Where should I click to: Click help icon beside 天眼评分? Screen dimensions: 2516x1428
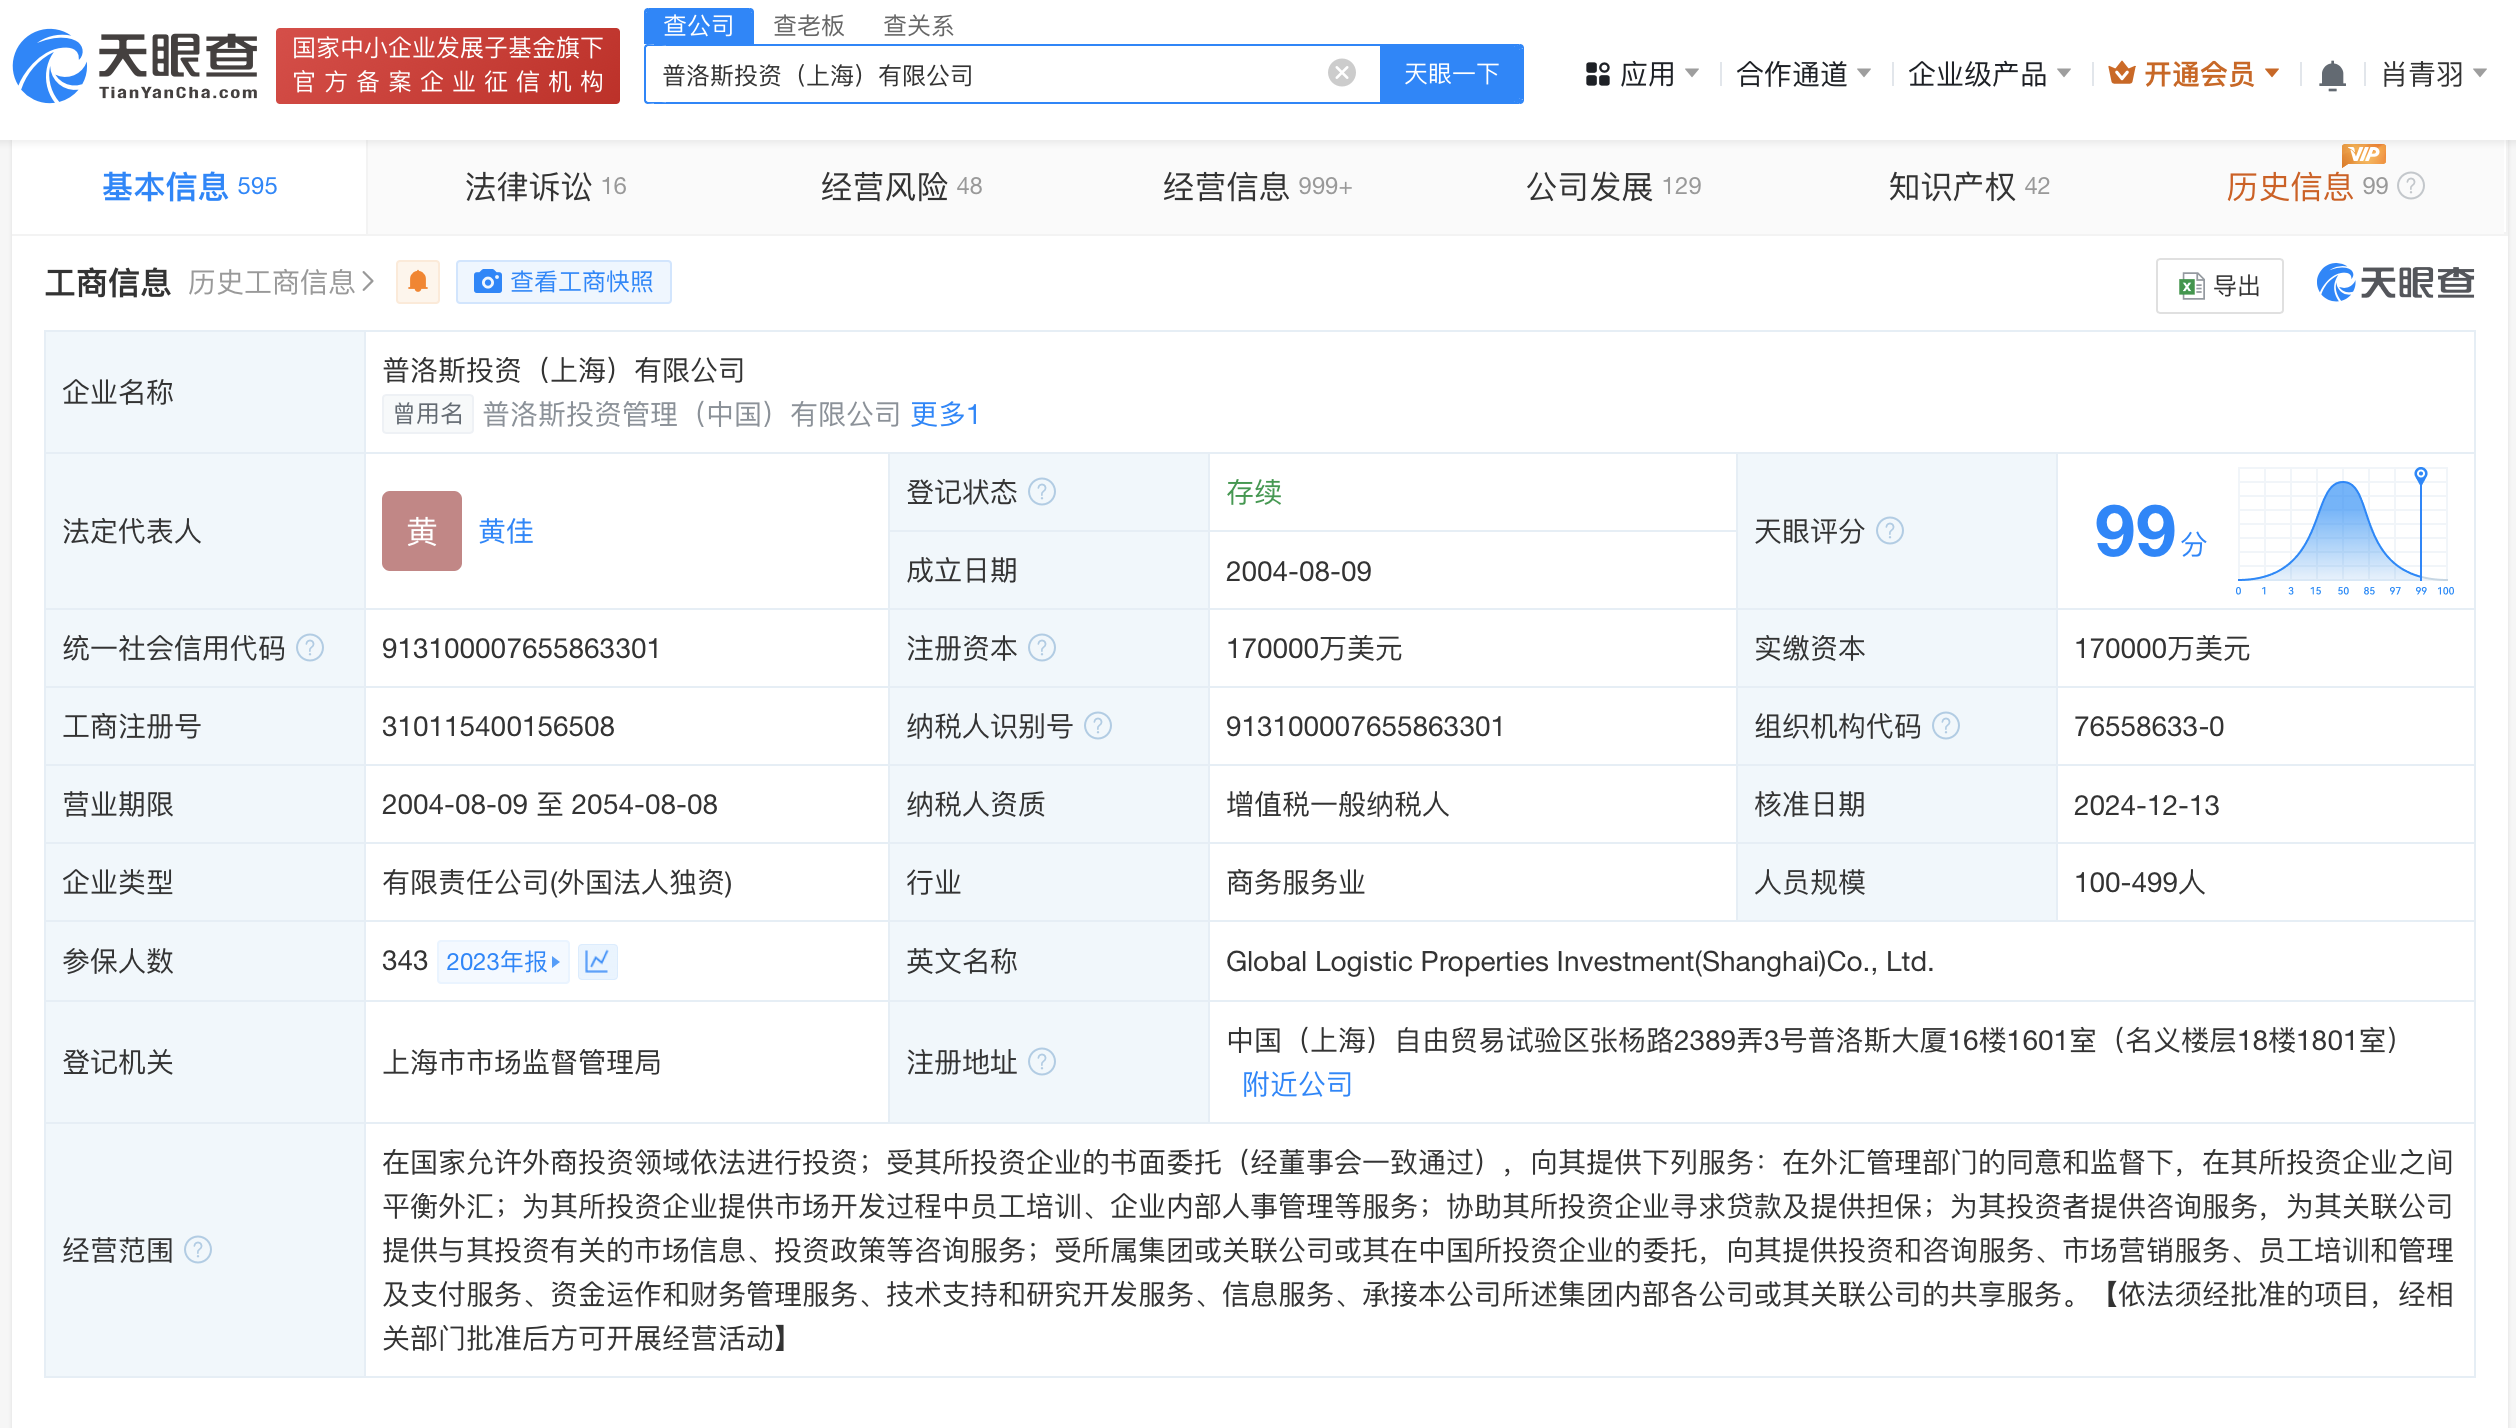[x=1889, y=531]
